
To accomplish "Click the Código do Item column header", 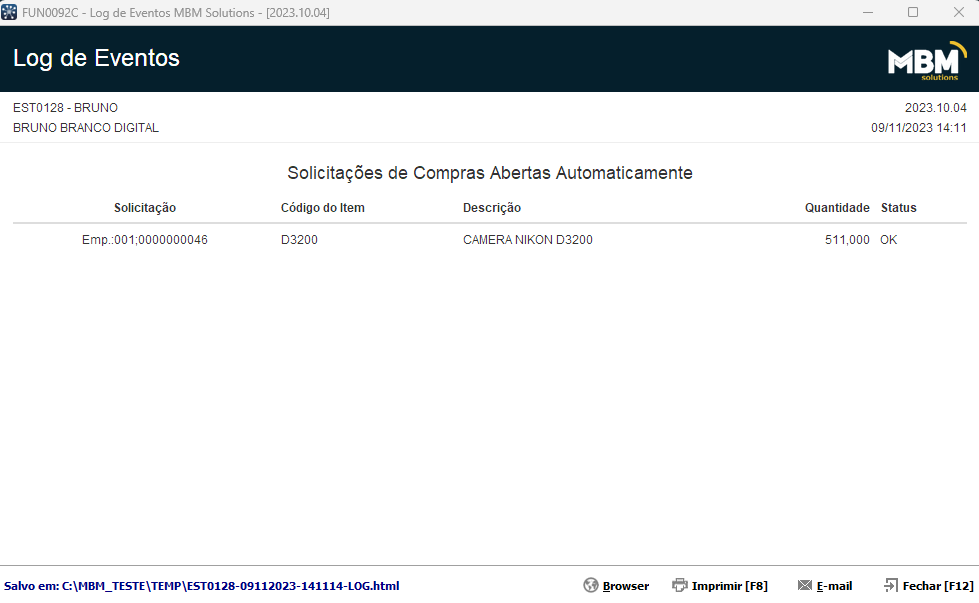I will point(323,208).
